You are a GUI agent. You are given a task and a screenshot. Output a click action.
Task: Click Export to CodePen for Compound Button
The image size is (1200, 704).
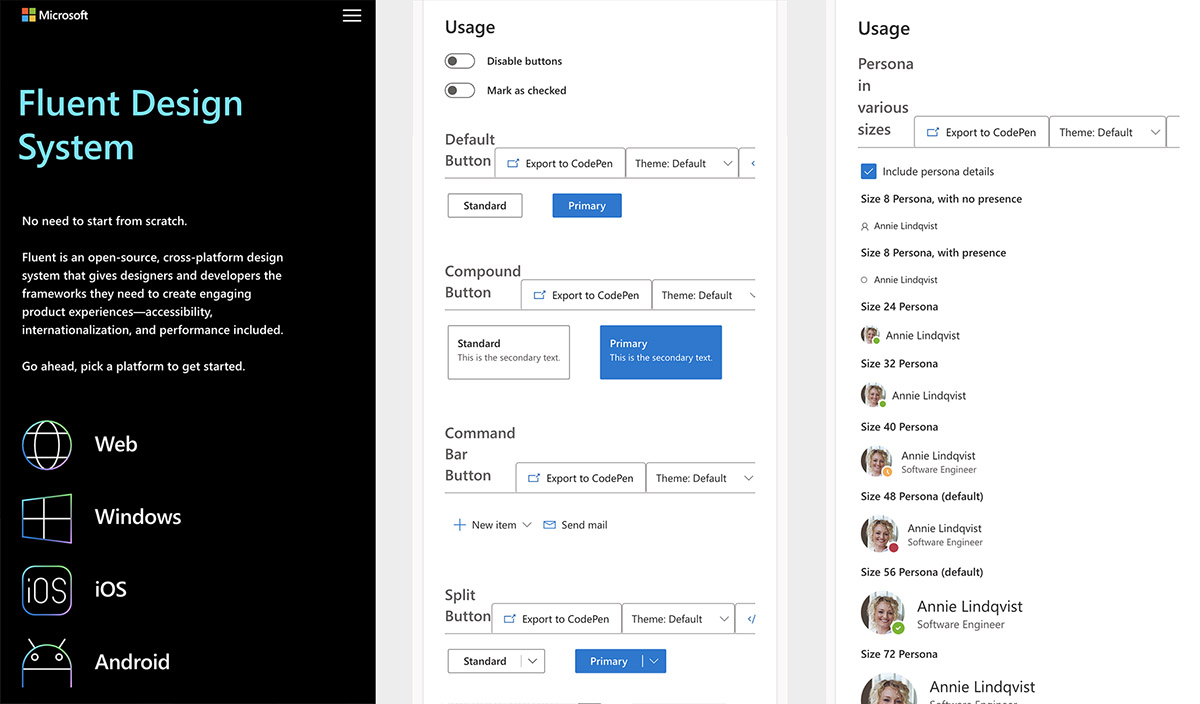point(586,295)
